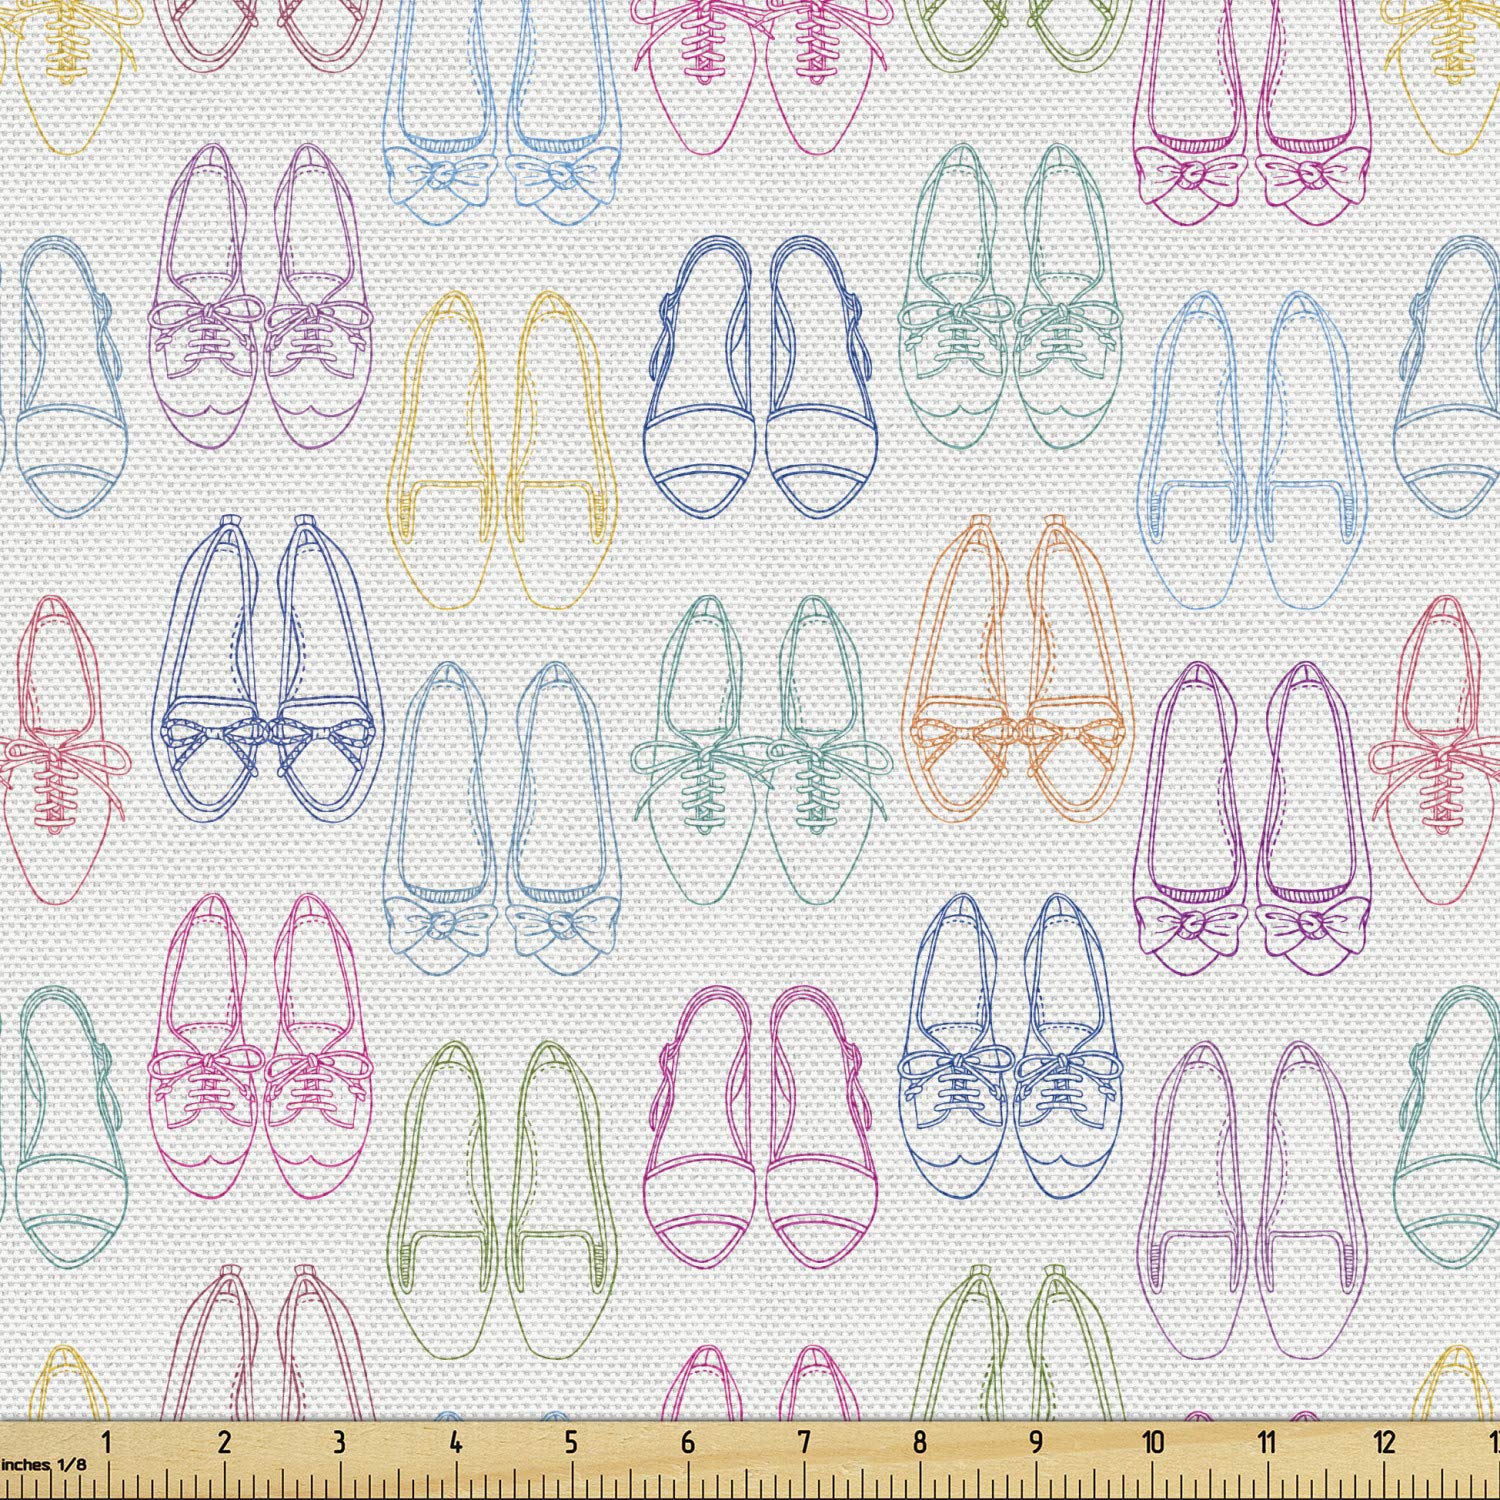1500x1500 pixels.
Task: Select the olive green pointed flats pair
Action: pos(501,1200)
